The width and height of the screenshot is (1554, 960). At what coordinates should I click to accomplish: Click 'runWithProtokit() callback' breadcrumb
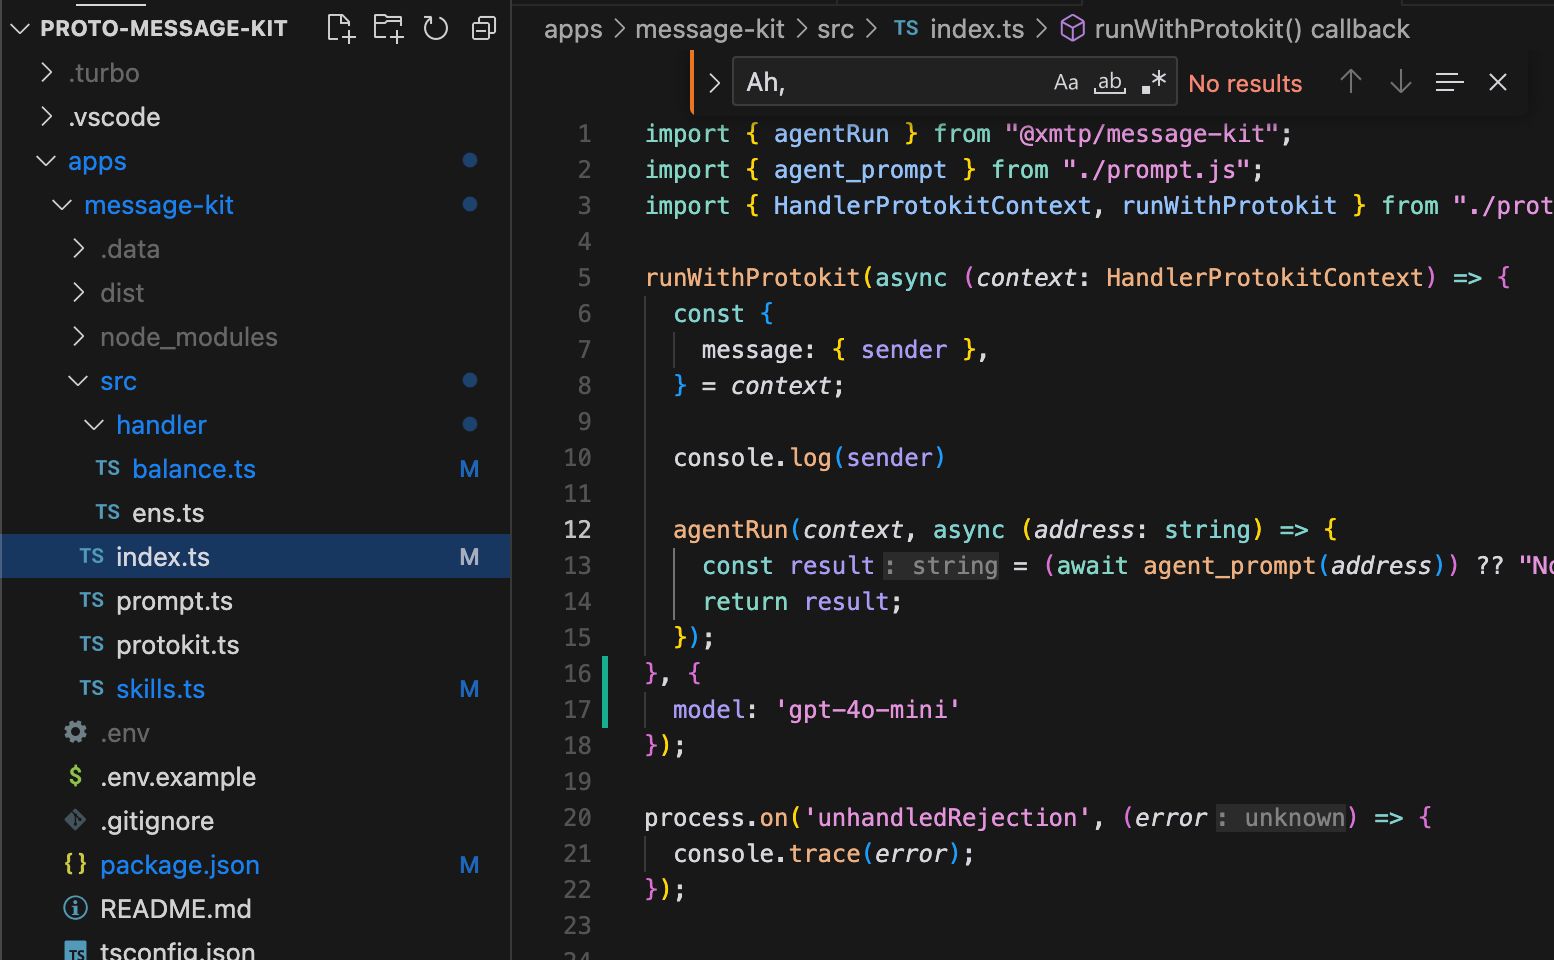tap(1252, 30)
